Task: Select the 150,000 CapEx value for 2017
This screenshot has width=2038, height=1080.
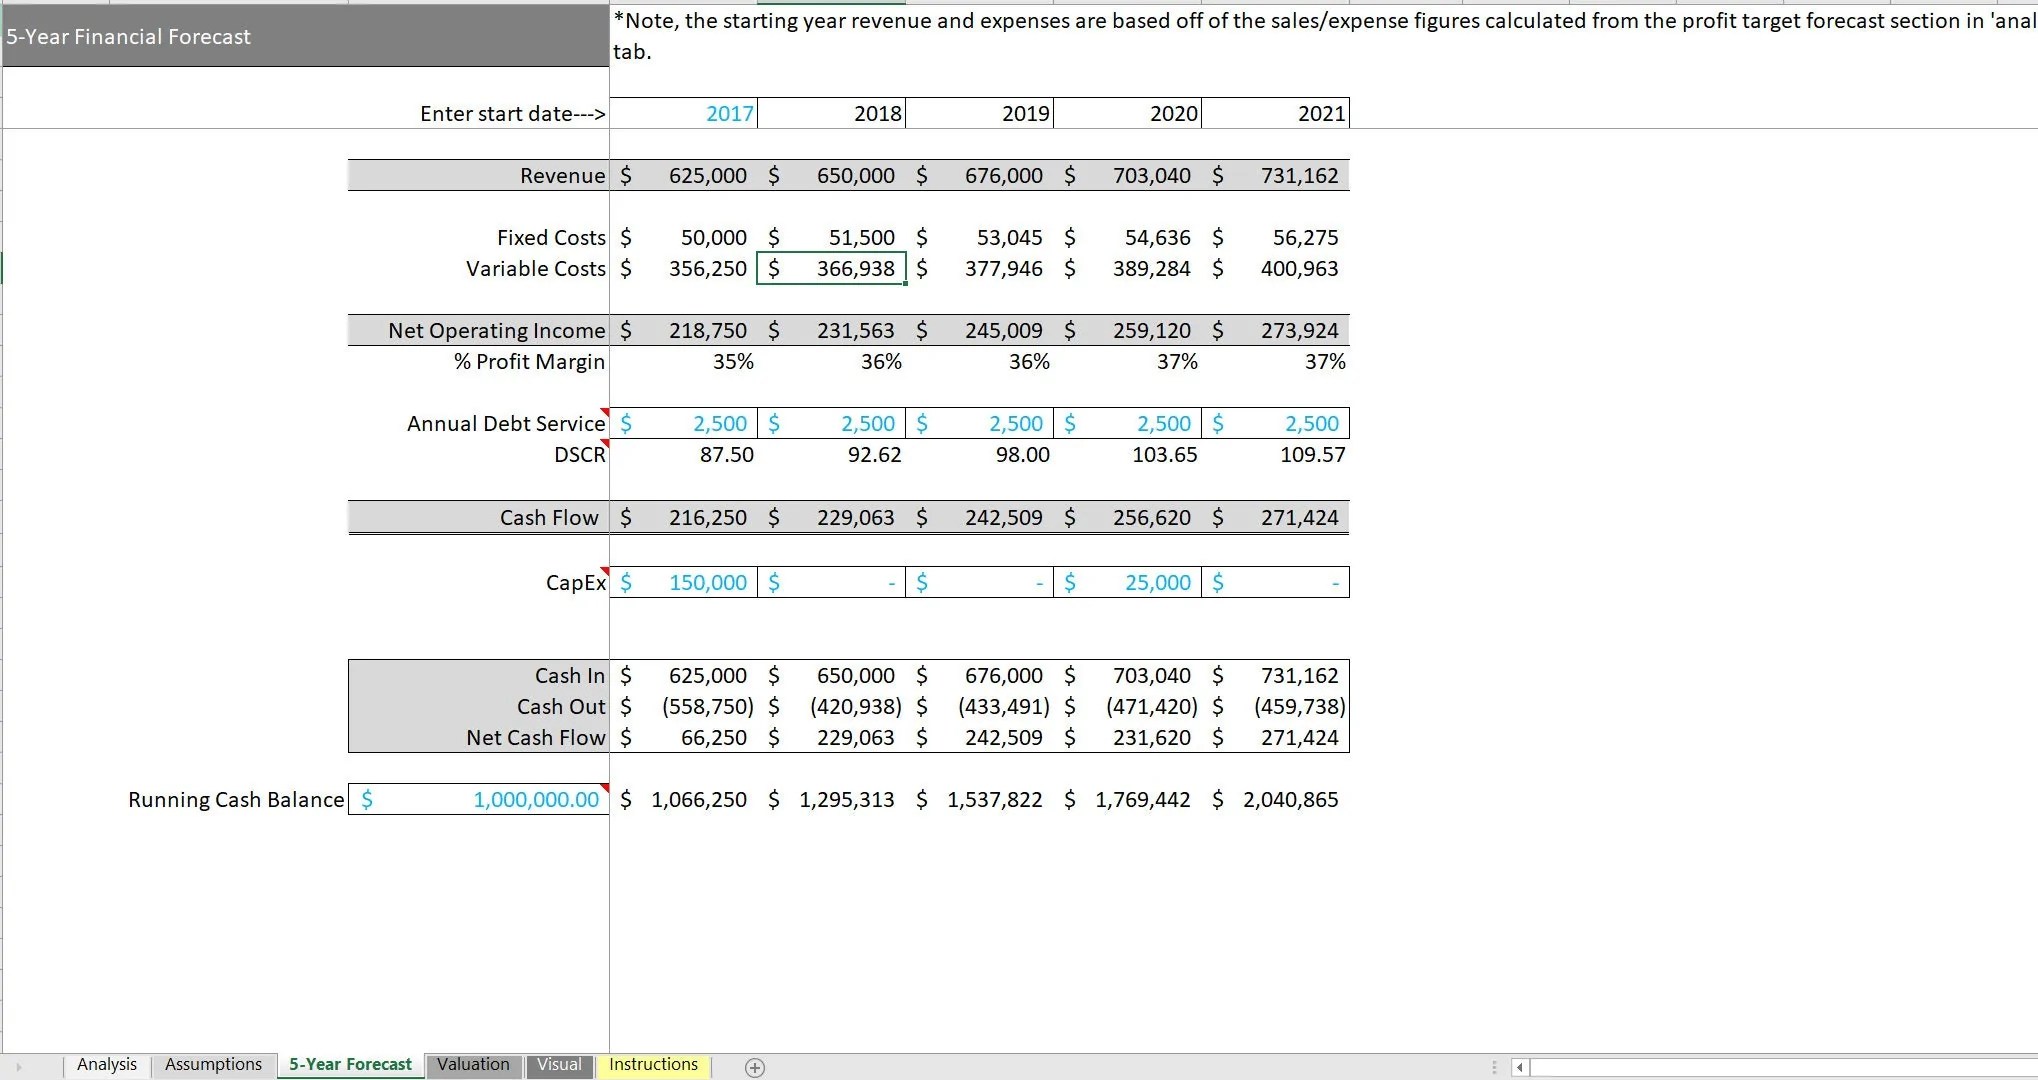Action: tap(685, 582)
